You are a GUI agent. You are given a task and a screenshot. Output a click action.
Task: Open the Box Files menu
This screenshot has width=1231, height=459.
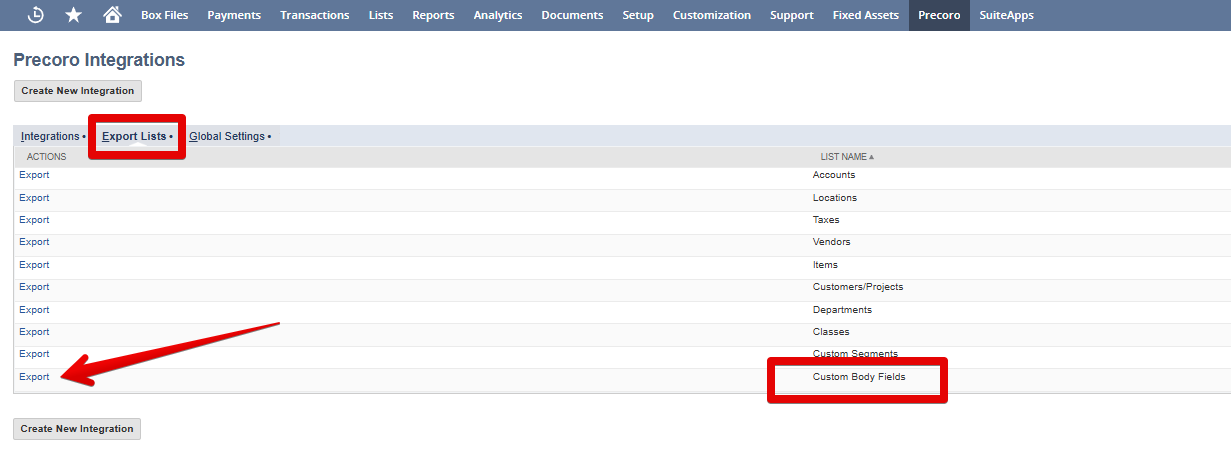click(x=165, y=15)
